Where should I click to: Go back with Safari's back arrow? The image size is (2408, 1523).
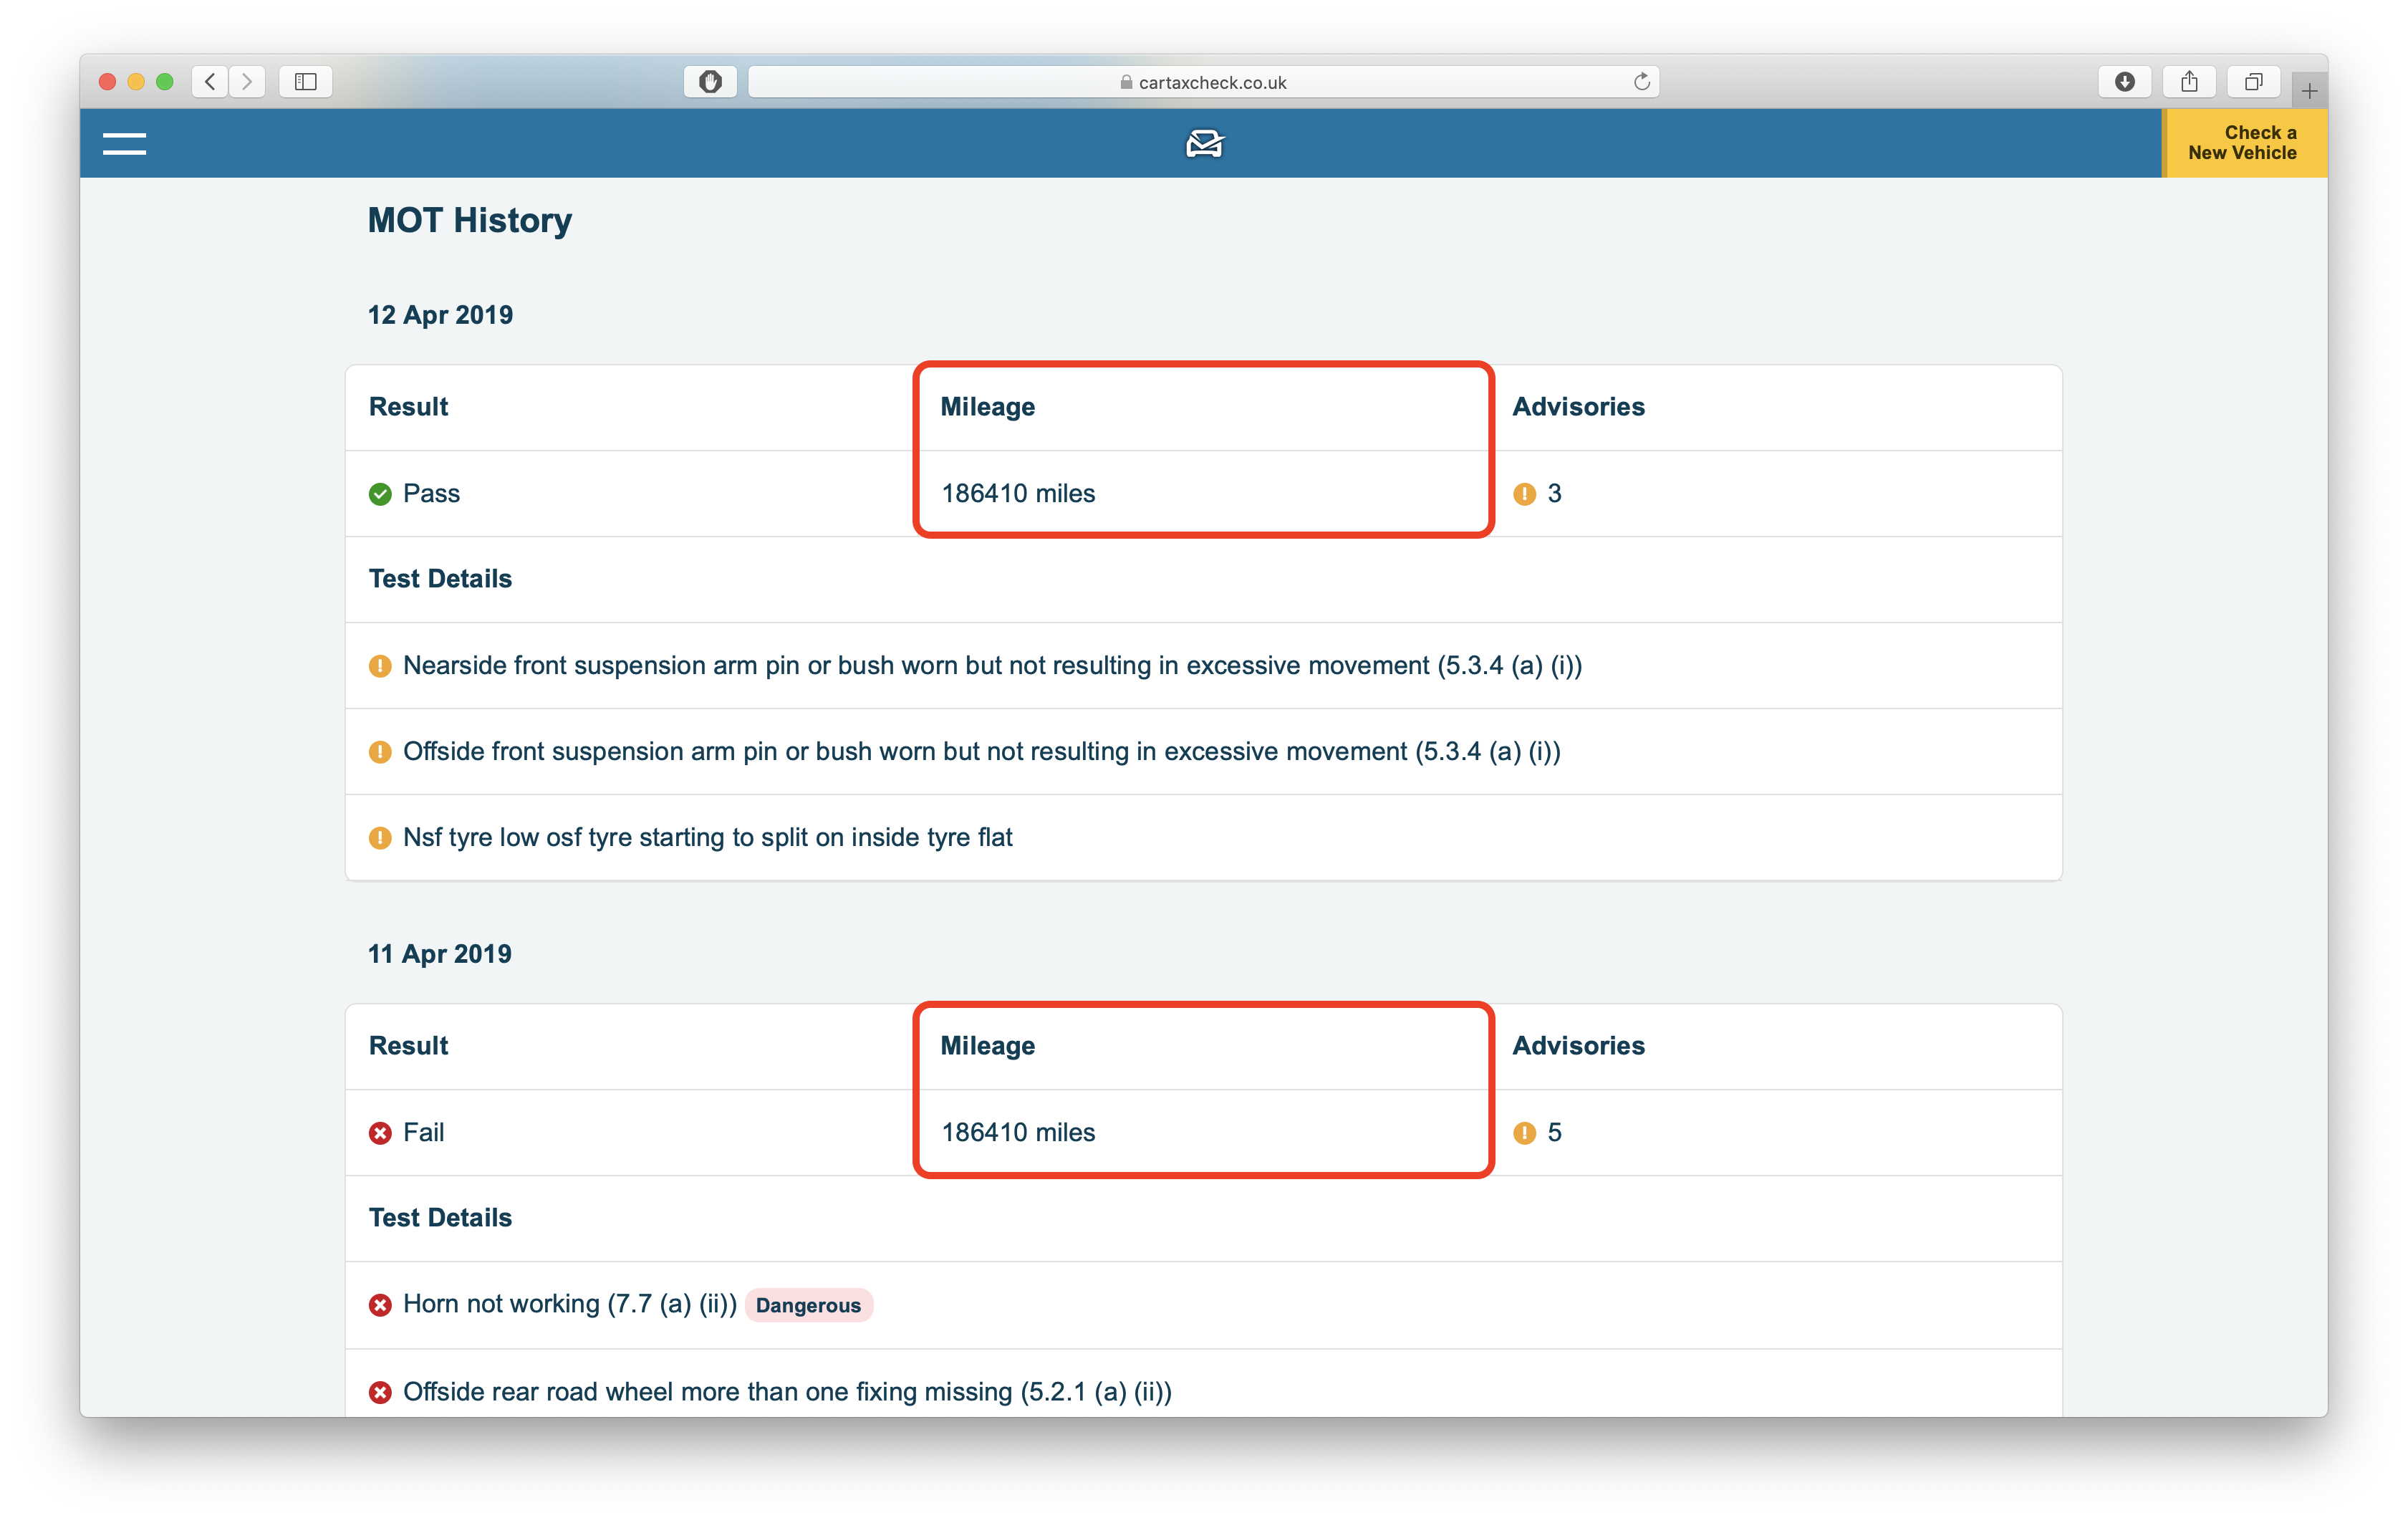pyautogui.click(x=210, y=81)
